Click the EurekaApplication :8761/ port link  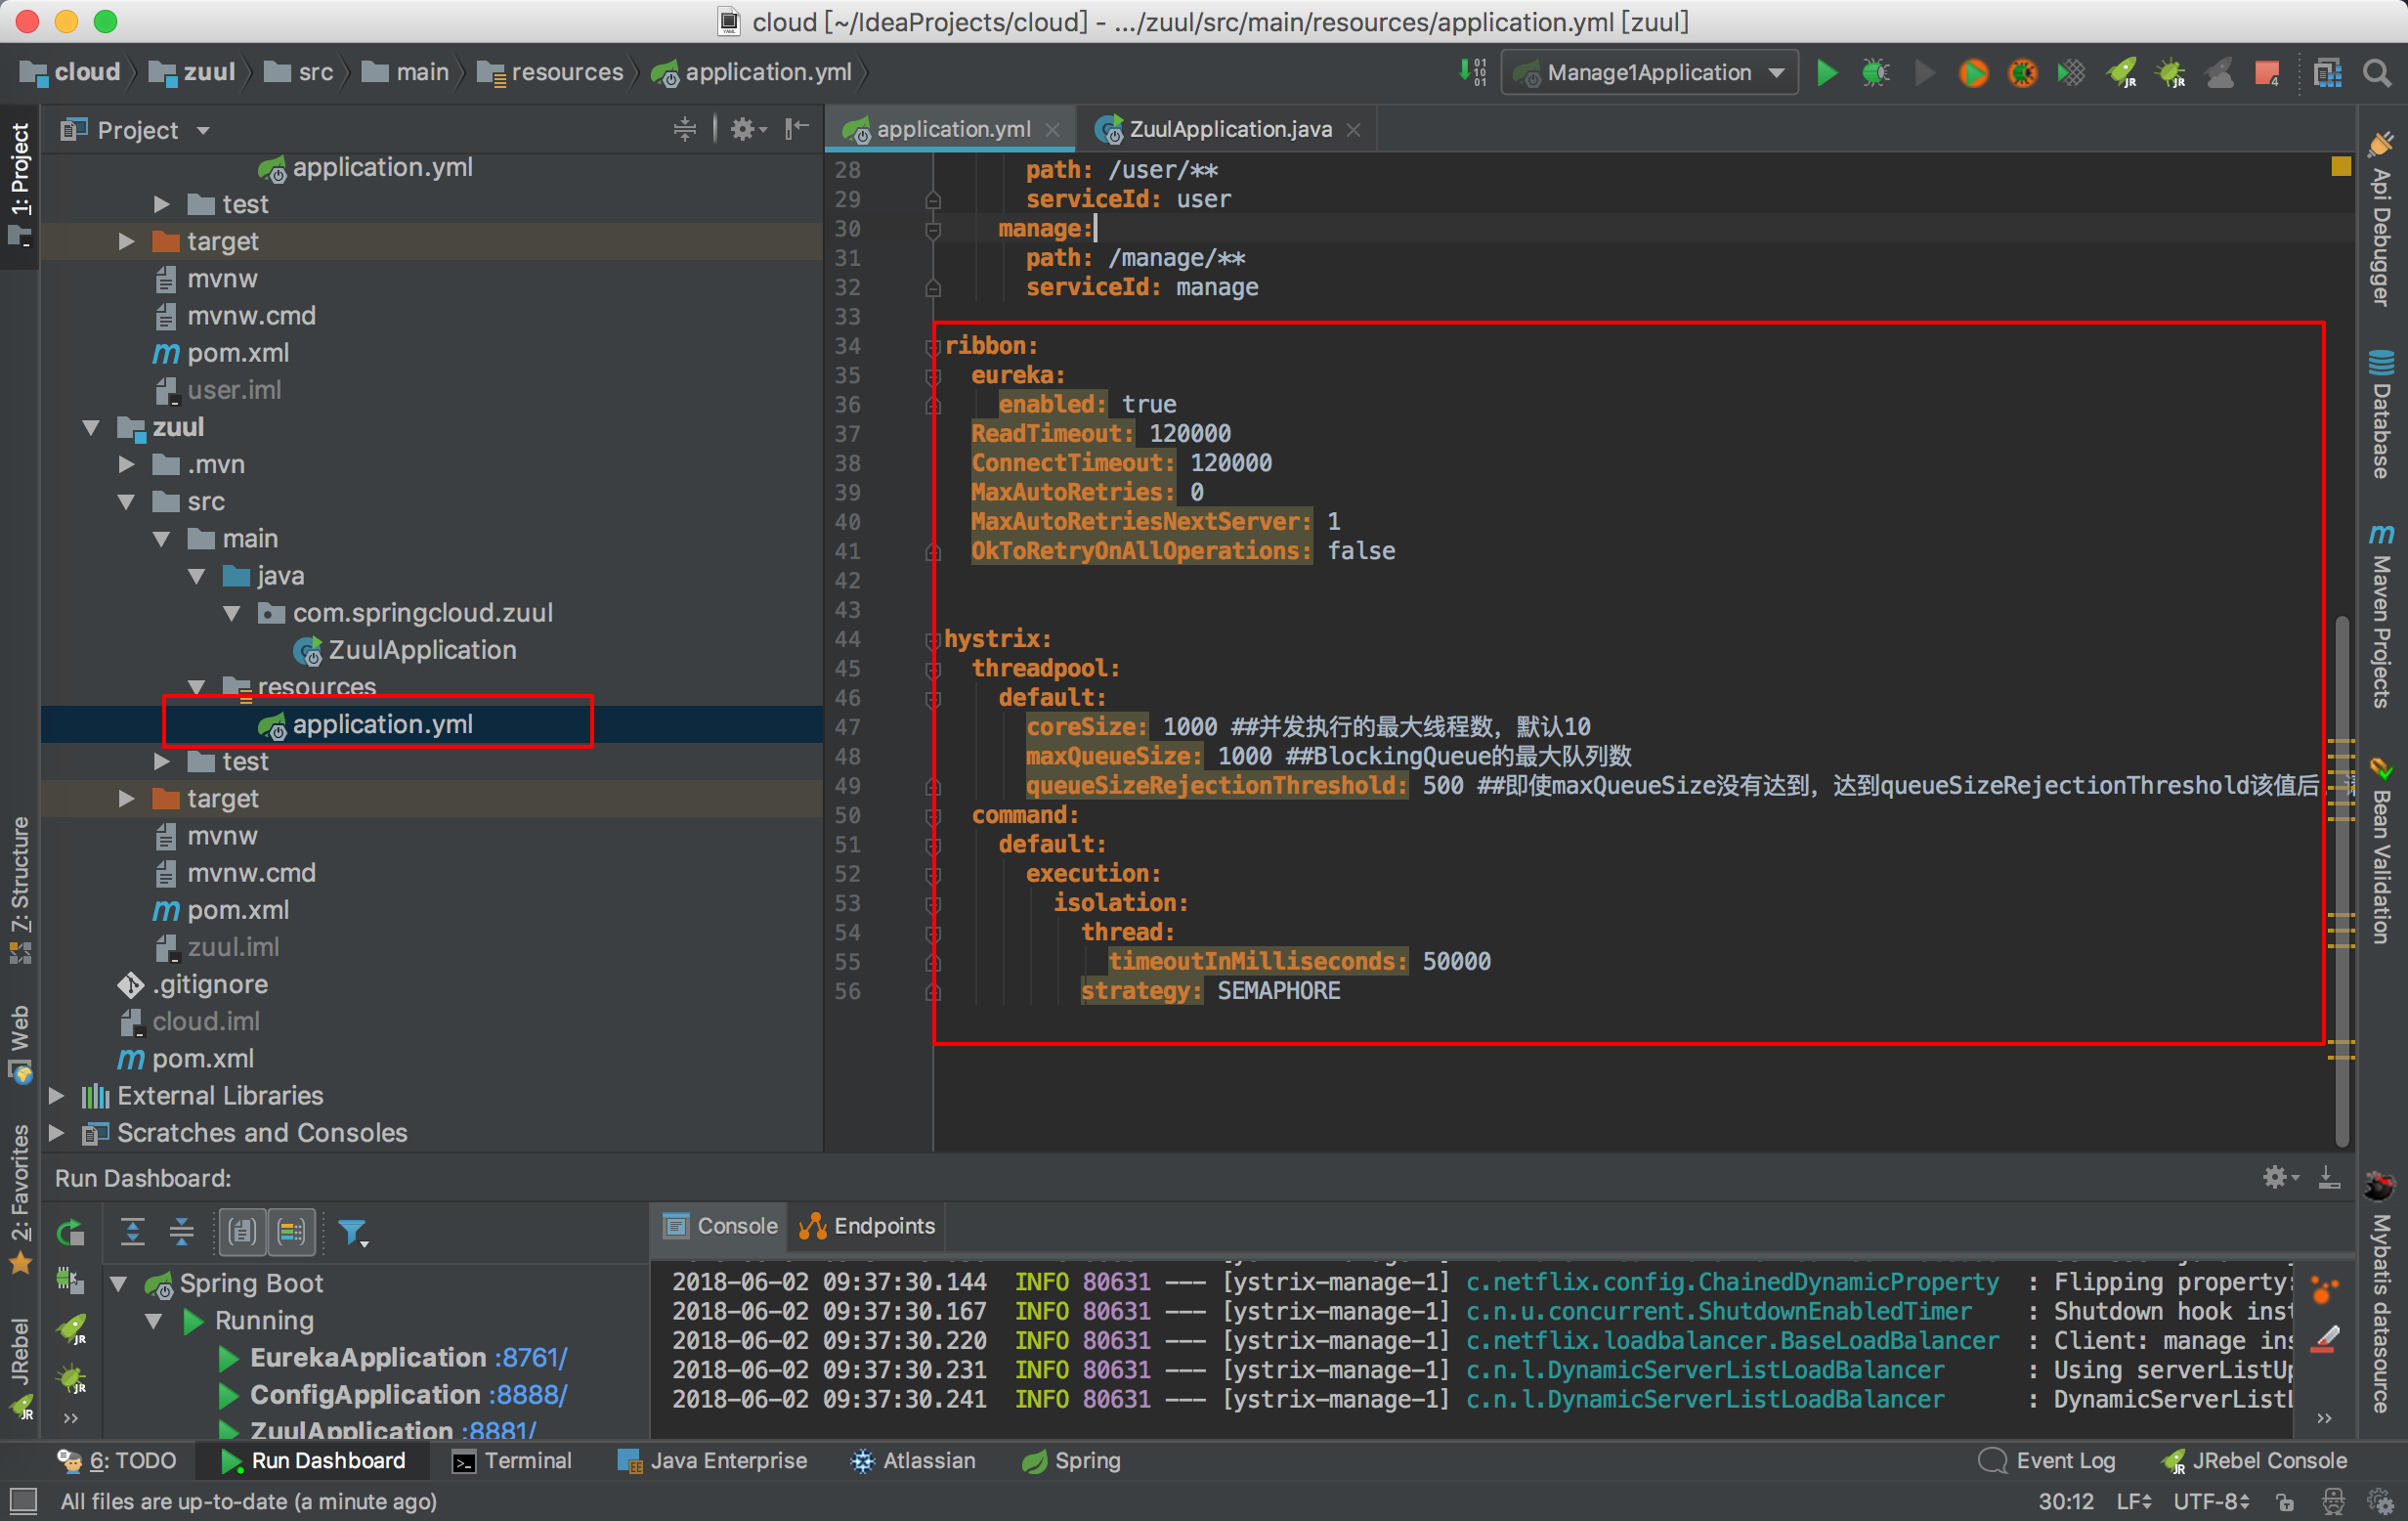tap(530, 1357)
